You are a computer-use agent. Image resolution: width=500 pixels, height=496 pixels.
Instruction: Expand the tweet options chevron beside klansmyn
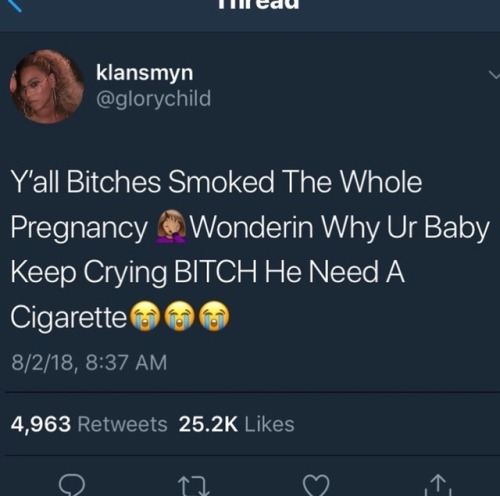tap(494, 75)
